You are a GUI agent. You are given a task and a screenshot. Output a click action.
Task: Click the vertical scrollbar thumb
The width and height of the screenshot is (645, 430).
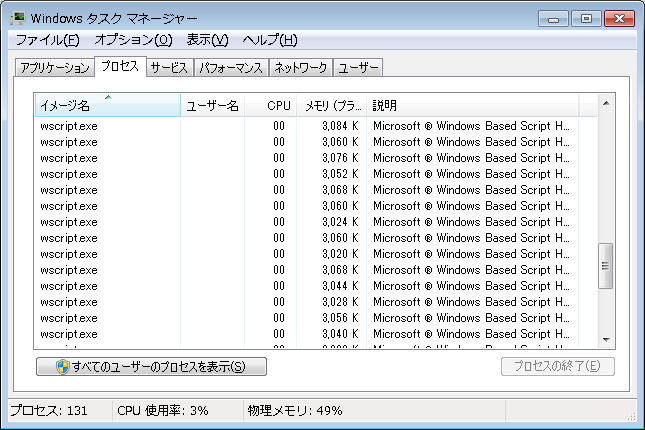tap(606, 266)
